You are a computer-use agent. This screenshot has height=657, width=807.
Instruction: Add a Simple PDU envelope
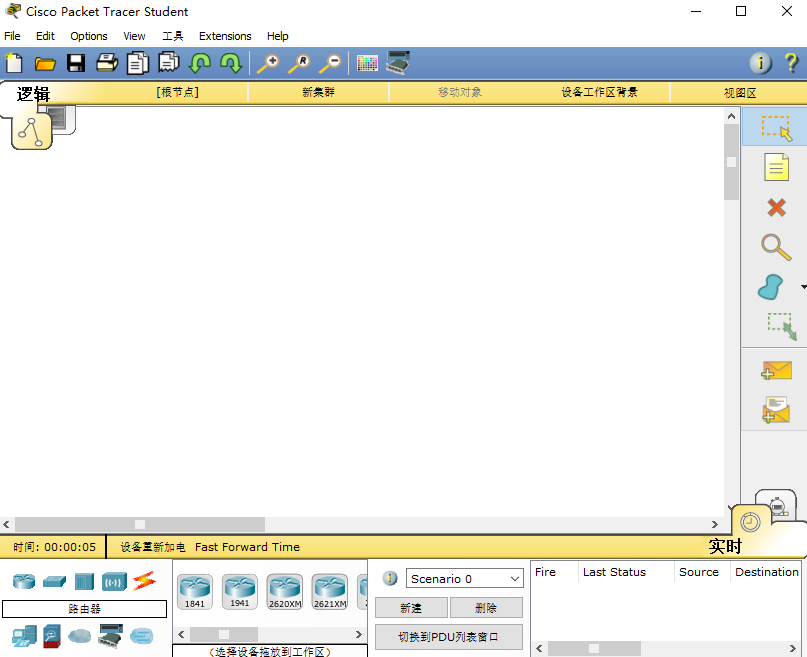click(777, 370)
